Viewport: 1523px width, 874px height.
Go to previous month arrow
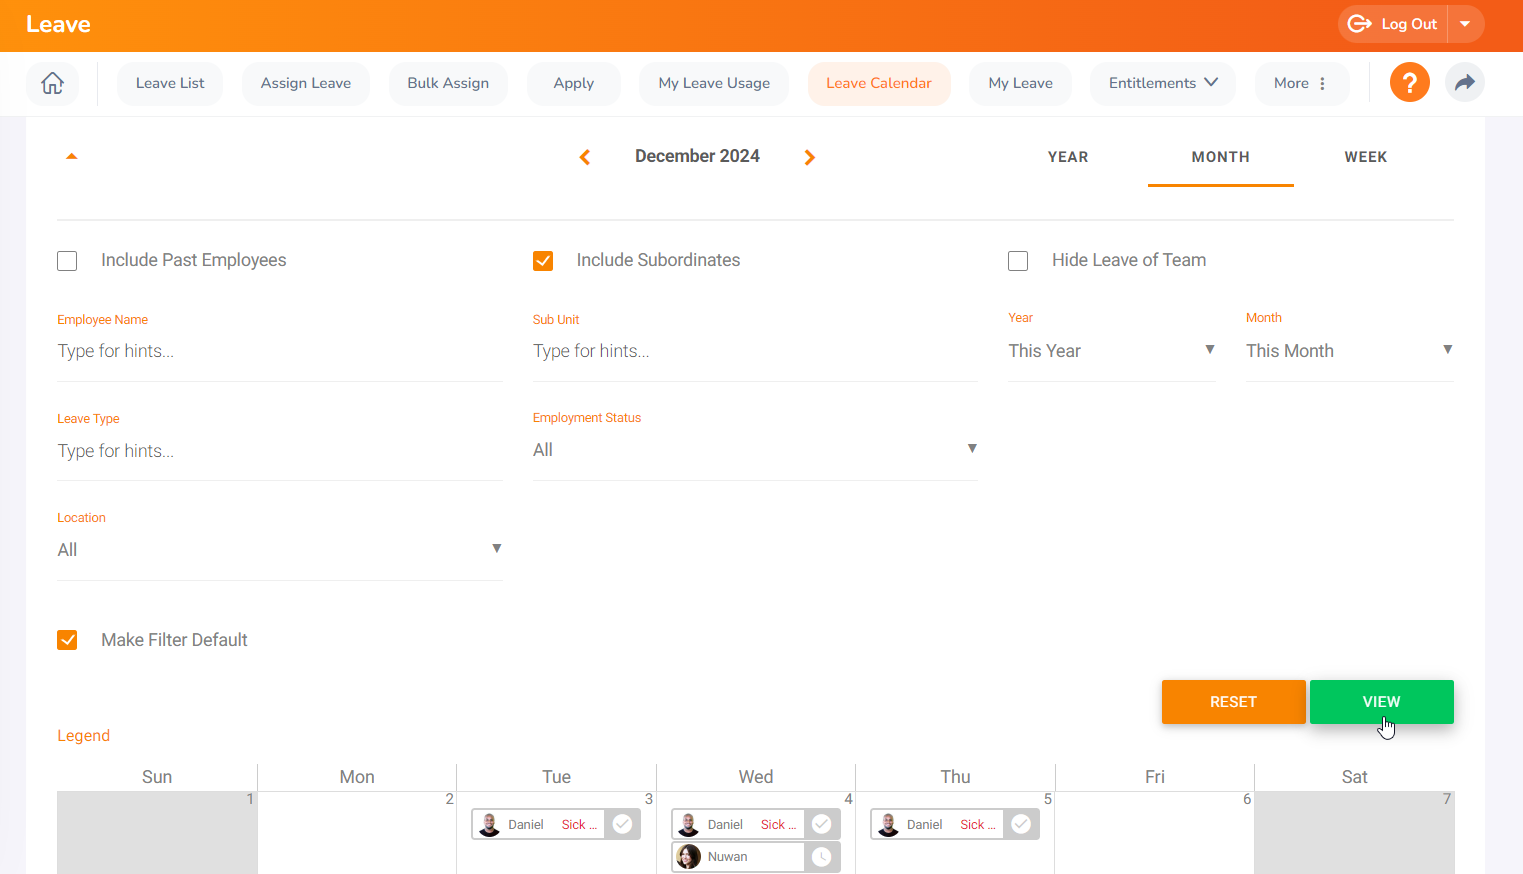click(585, 157)
